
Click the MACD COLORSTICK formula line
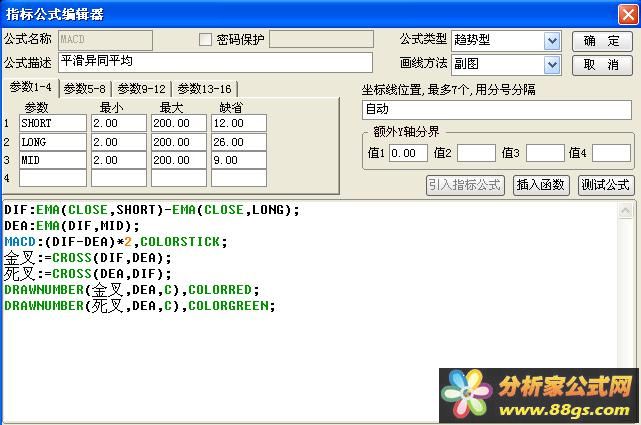point(116,242)
